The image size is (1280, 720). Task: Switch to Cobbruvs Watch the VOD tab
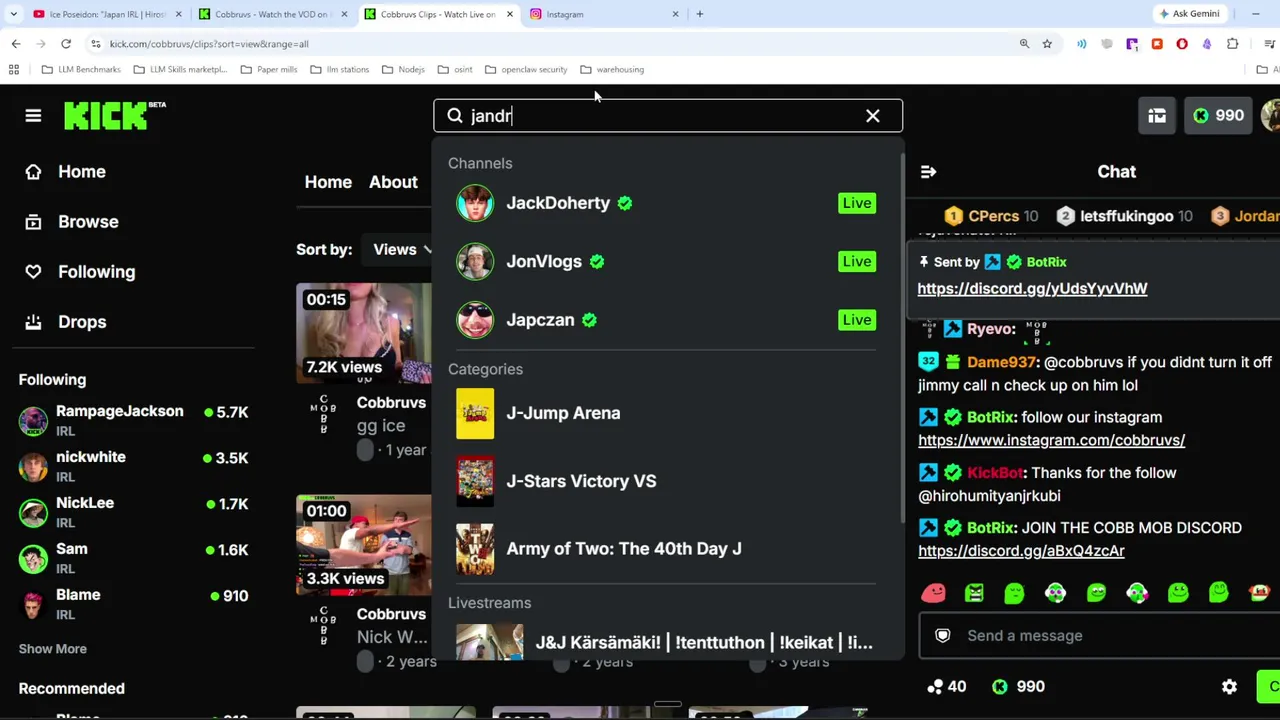[272, 14]
